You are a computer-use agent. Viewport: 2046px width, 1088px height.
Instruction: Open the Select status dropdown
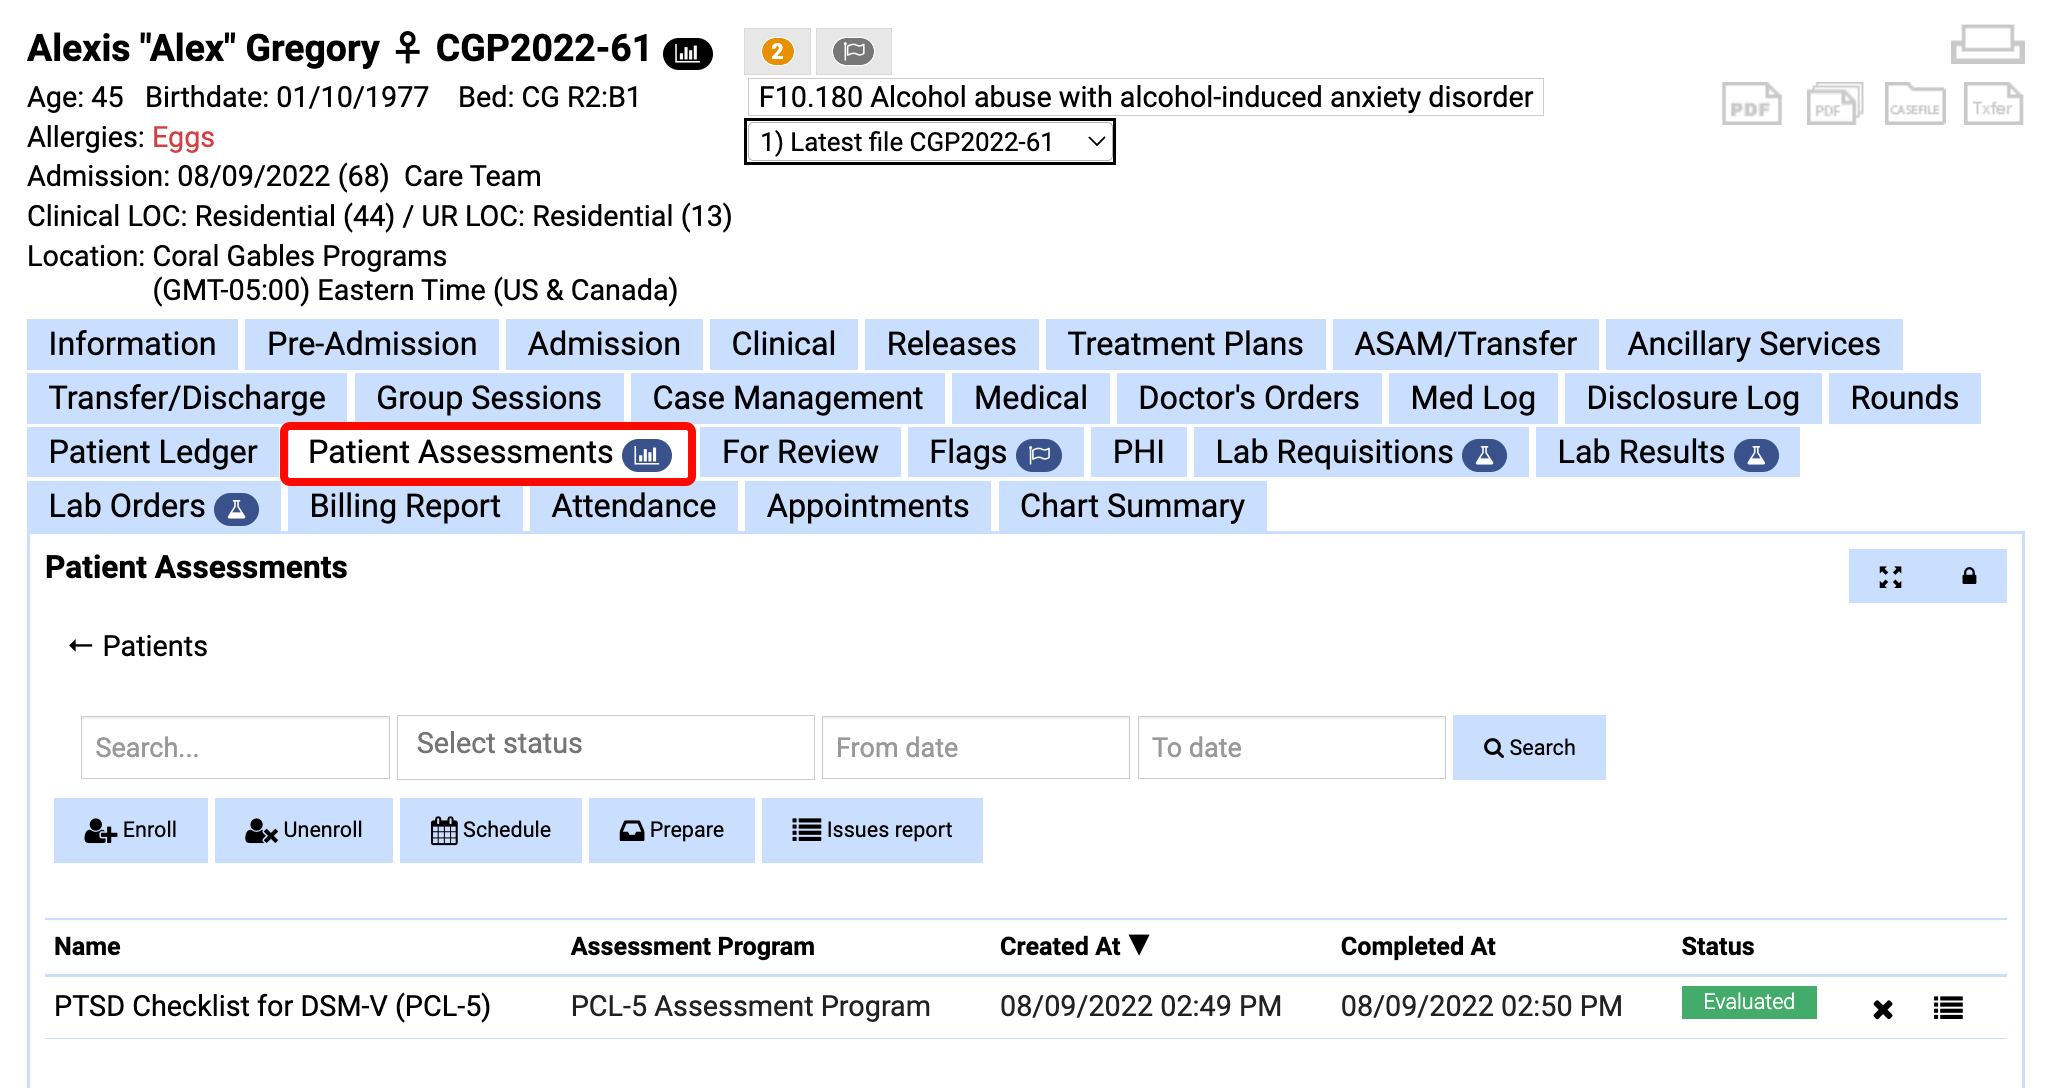[x=605, y=746]
